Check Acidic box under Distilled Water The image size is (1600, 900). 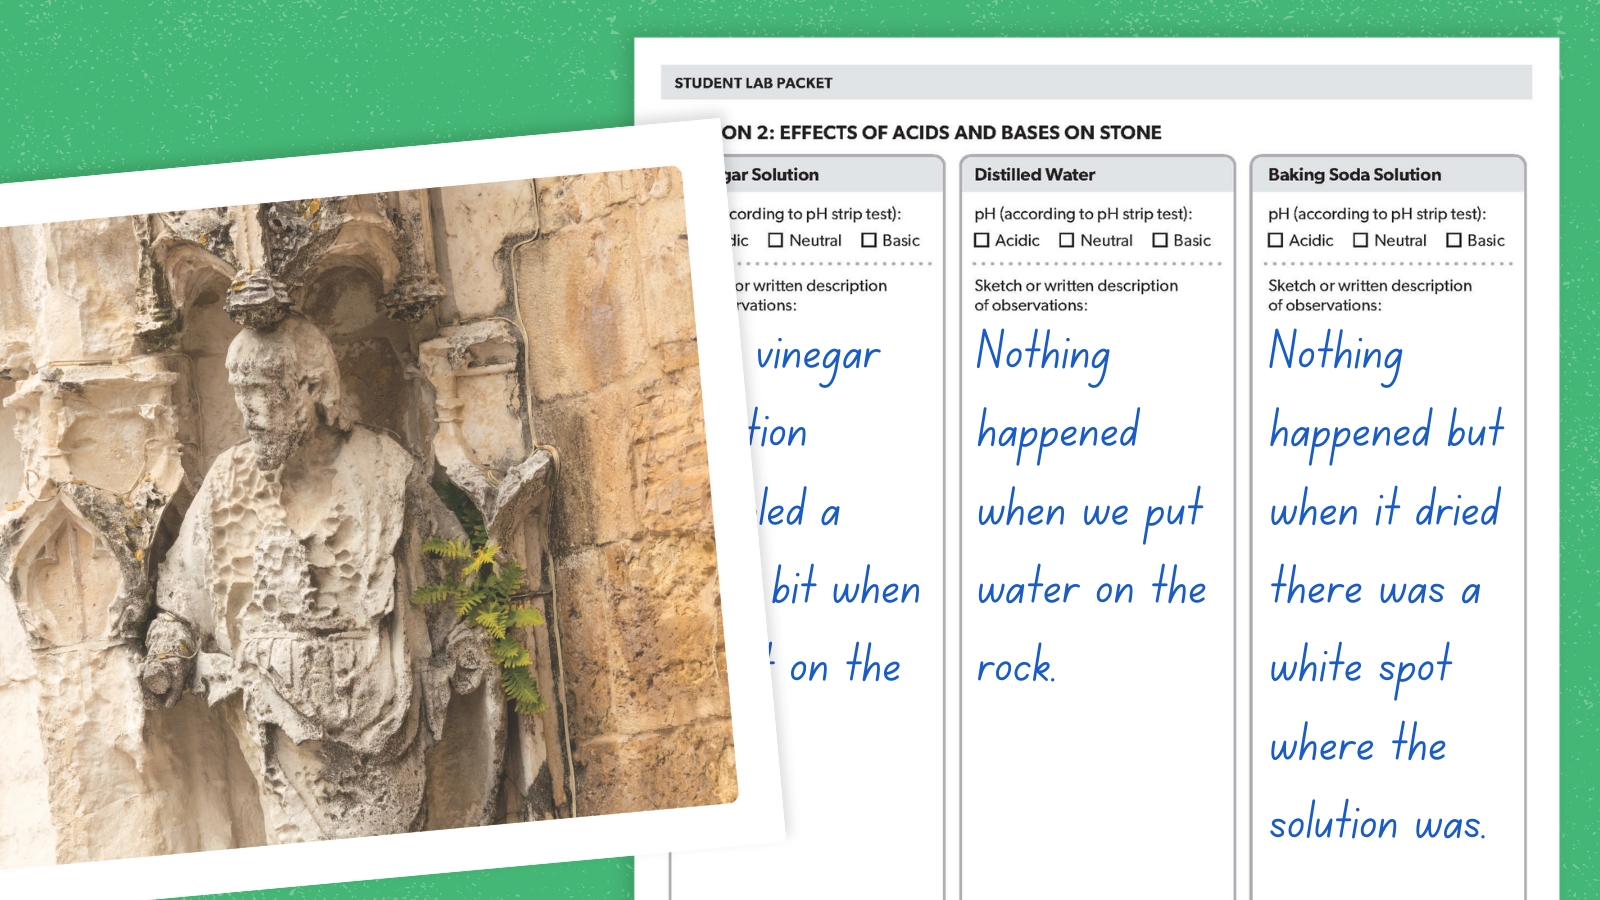point(982,240)
